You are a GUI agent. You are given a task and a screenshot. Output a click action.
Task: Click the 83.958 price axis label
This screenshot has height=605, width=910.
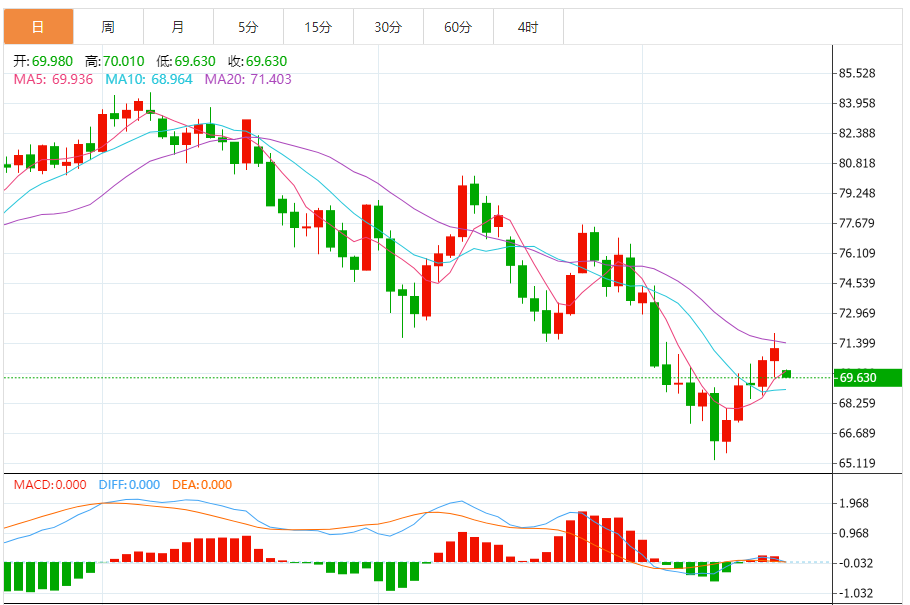click(857, 103)
